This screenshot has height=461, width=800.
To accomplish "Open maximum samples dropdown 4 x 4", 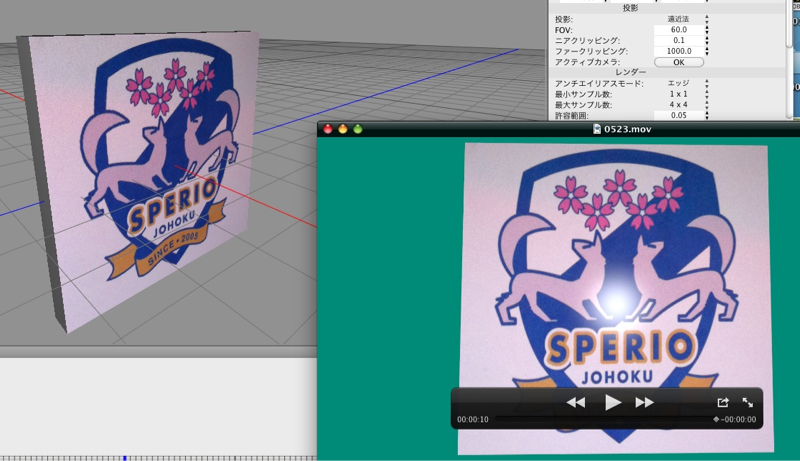I will point(681,105).
